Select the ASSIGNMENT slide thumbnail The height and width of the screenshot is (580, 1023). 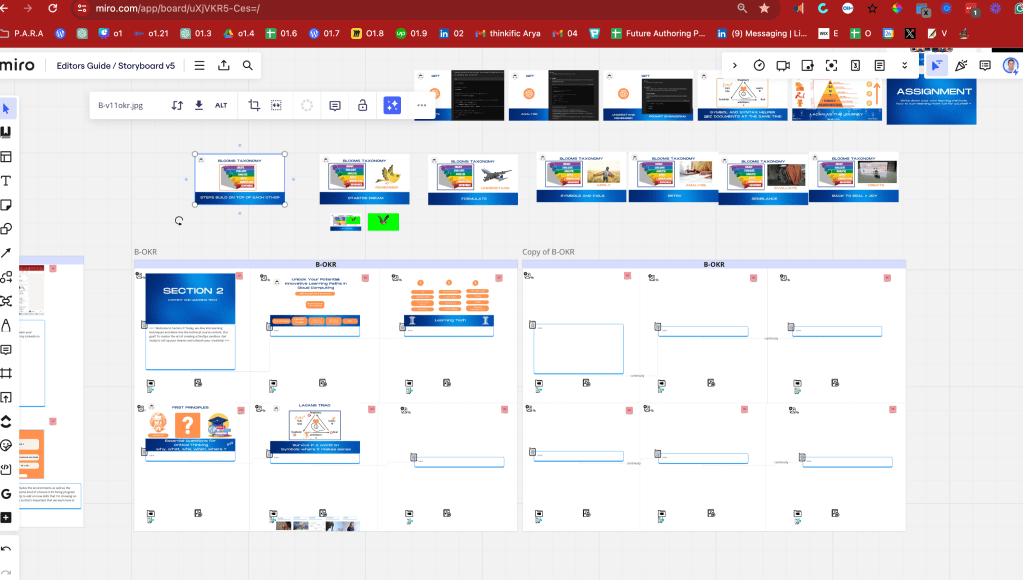tap(932, 98)
